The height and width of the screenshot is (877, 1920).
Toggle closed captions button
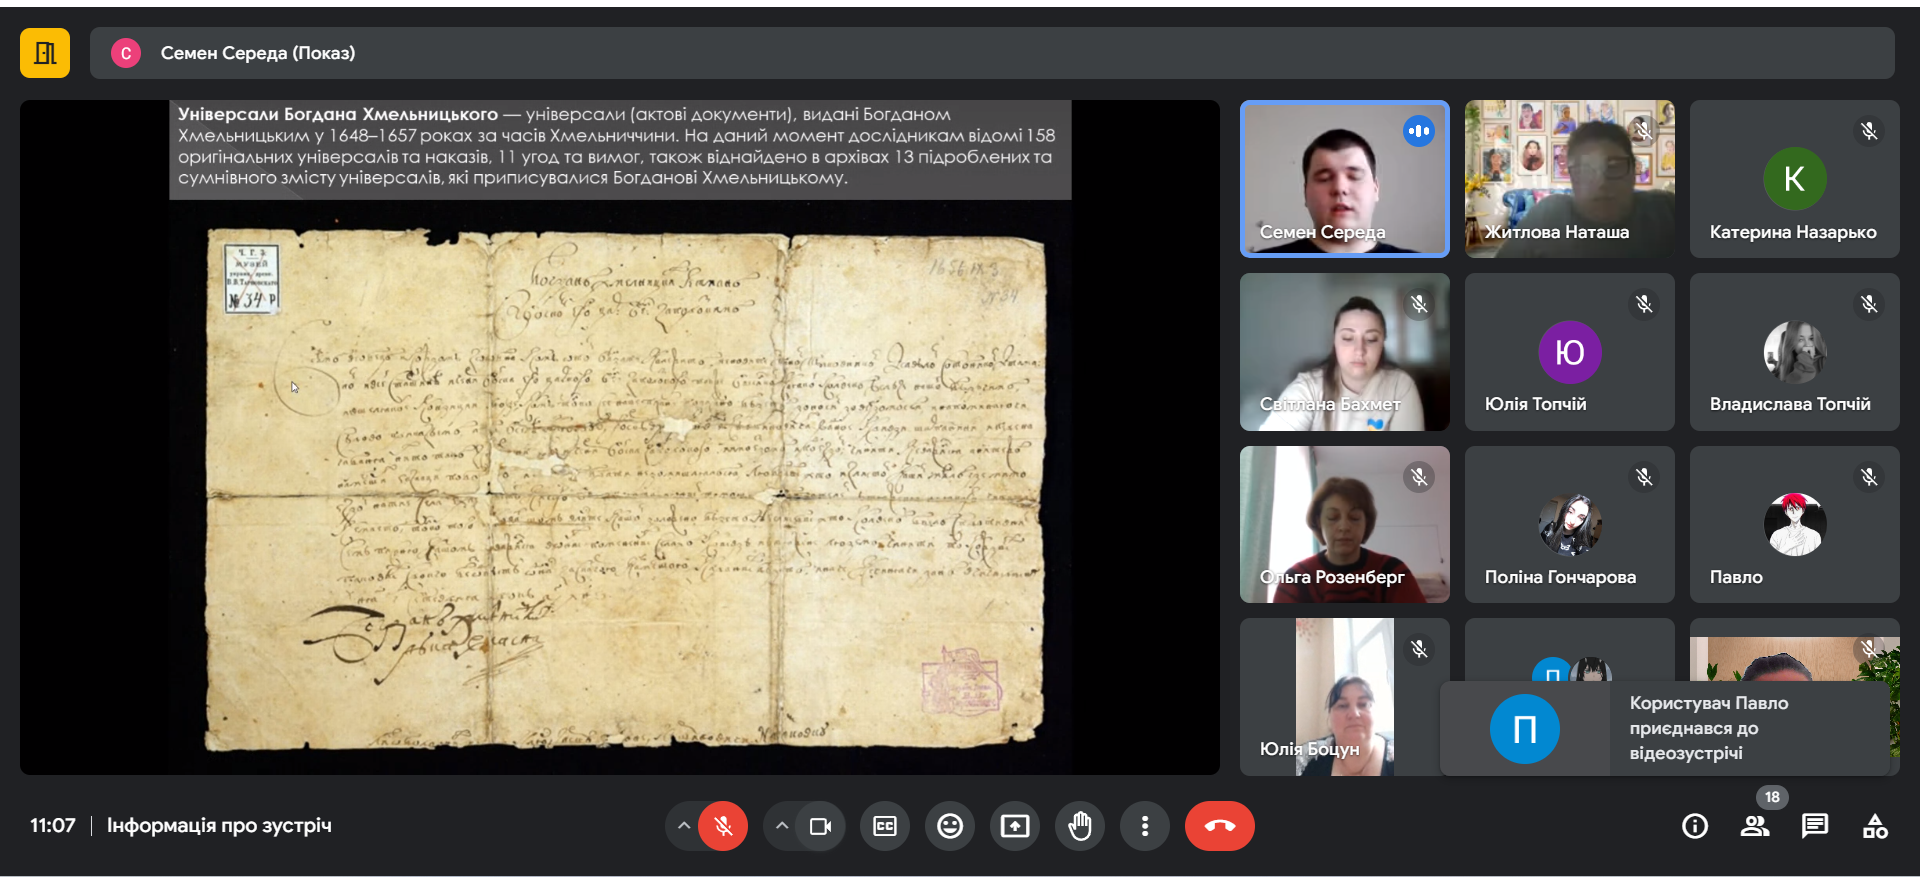coord(885,826)
